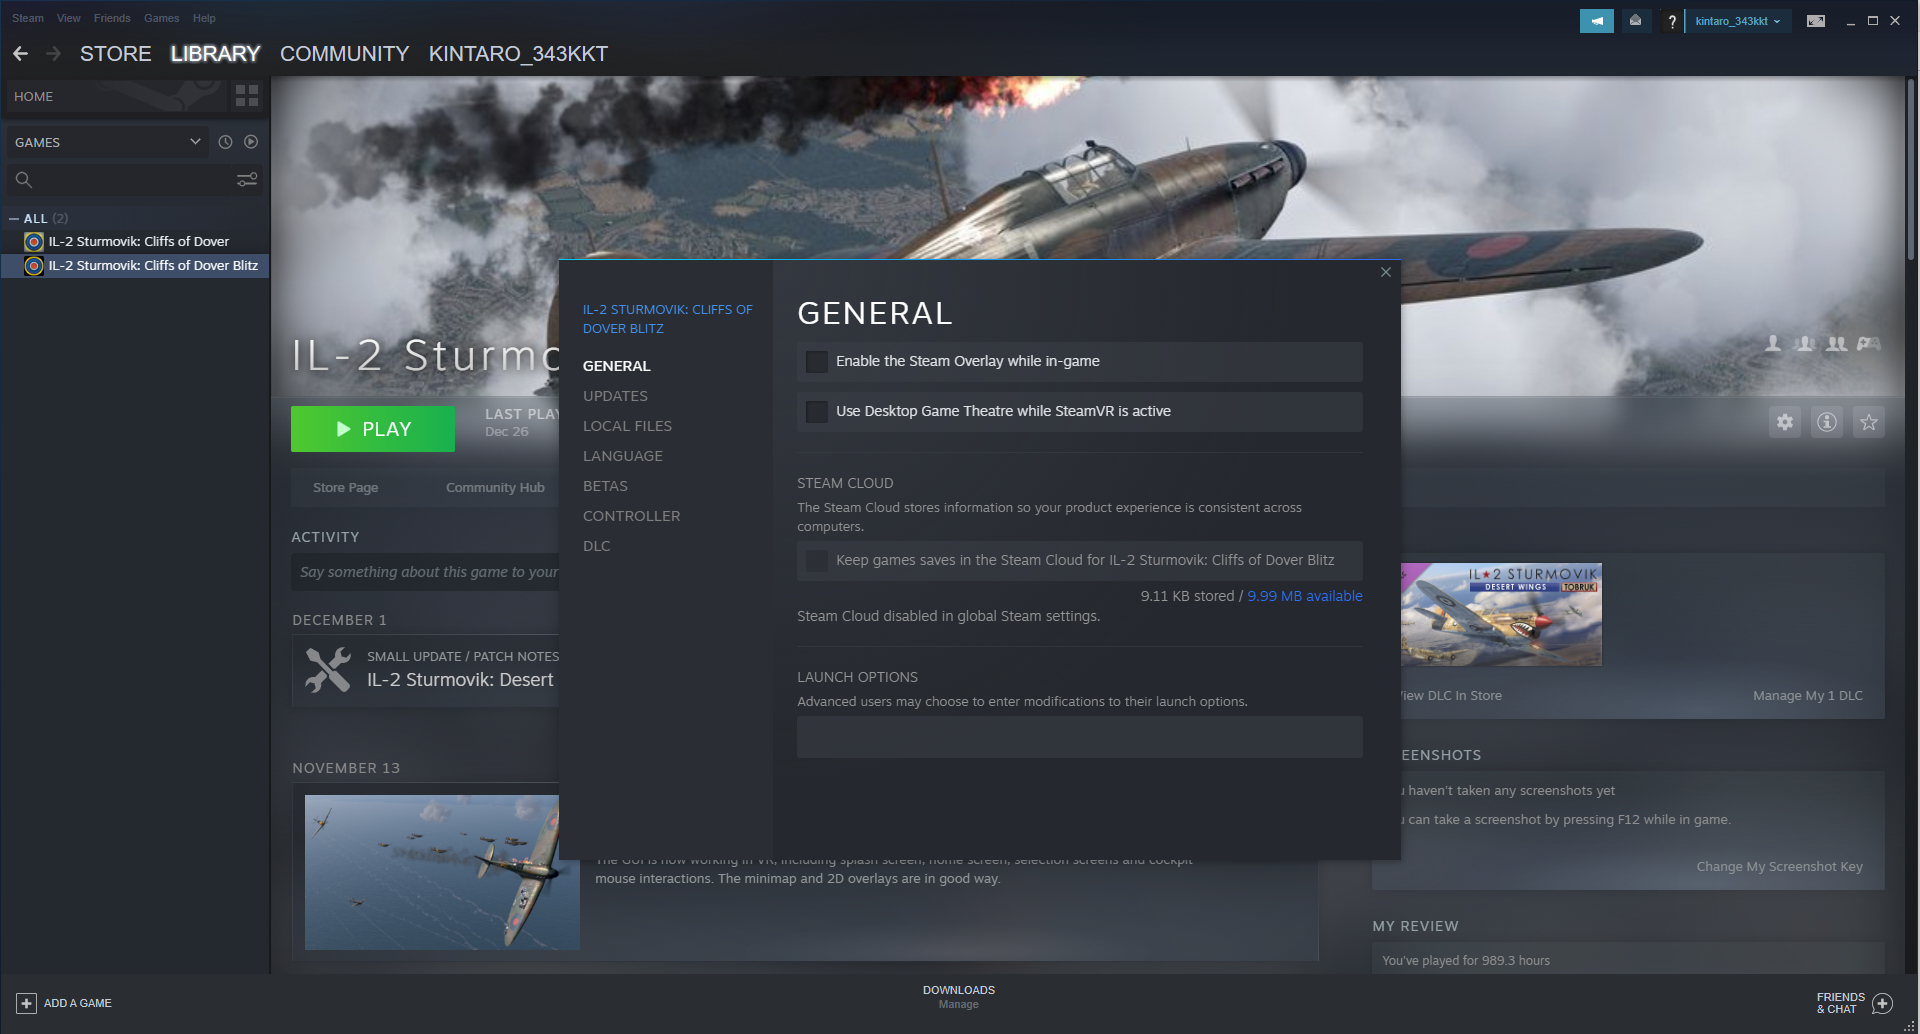
Task: Click the forward navigation arrow
Action: pyautogui.click(x=54, y=54)
